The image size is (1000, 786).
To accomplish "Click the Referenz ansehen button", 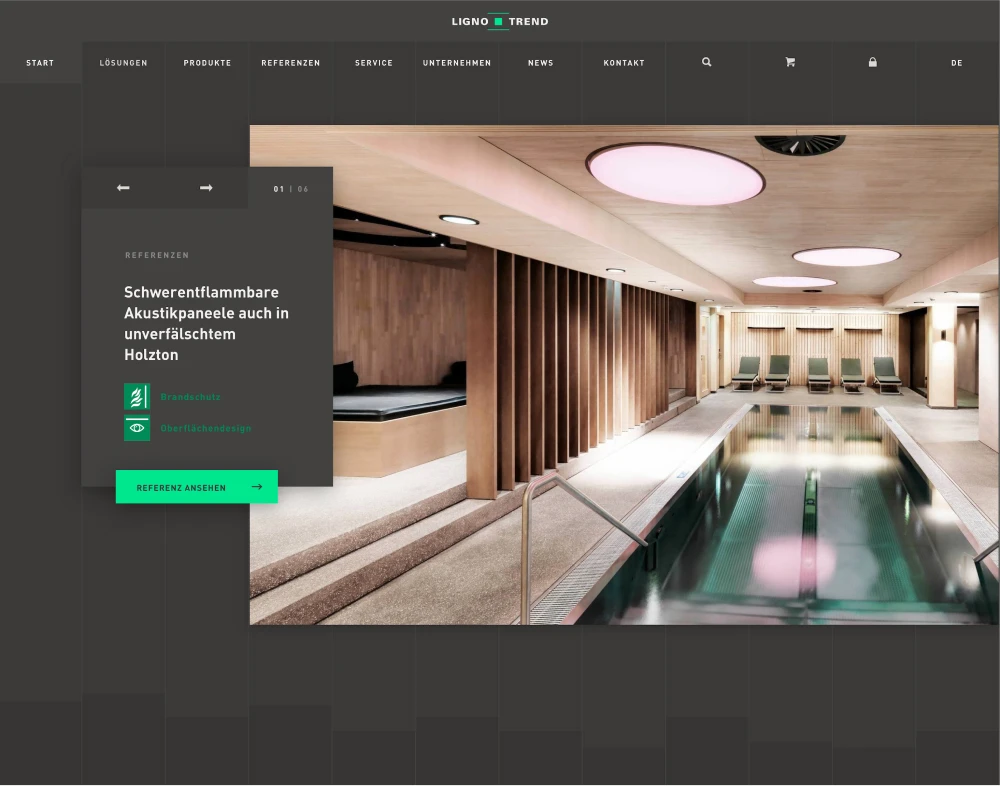I will tap(196, 487).
